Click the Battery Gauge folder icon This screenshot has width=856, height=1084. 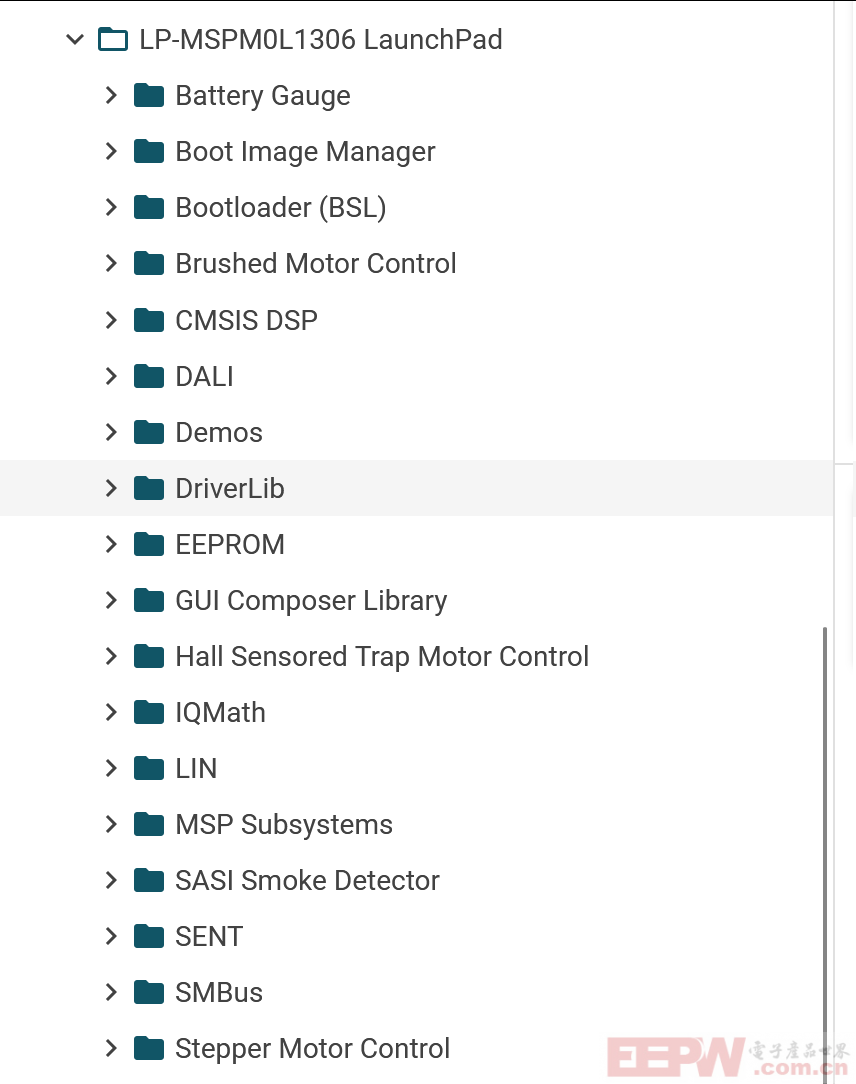[x=149, y=95]
